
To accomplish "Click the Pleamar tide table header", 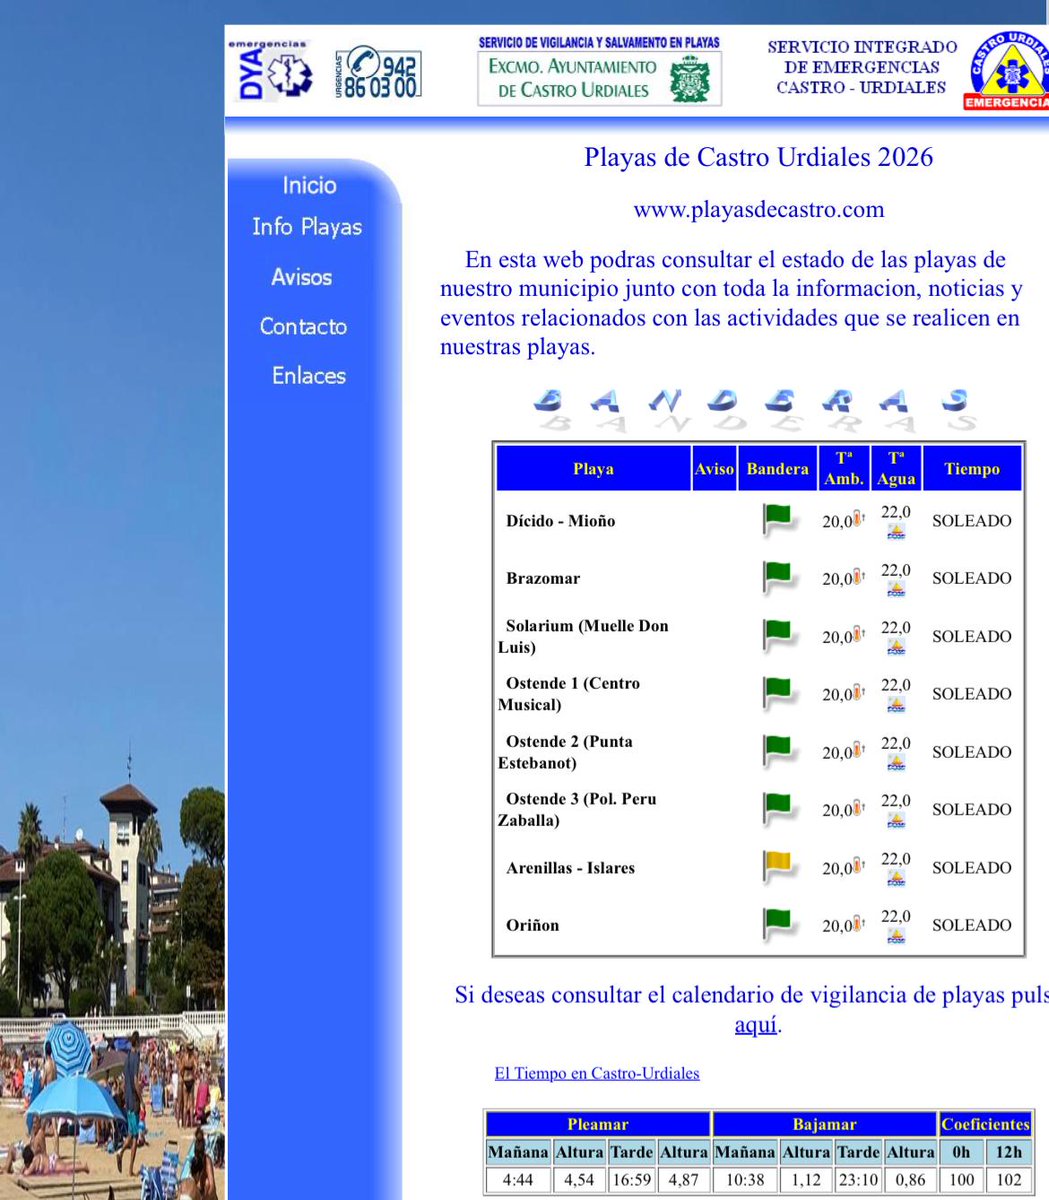I will click(x=598, y=1124).
